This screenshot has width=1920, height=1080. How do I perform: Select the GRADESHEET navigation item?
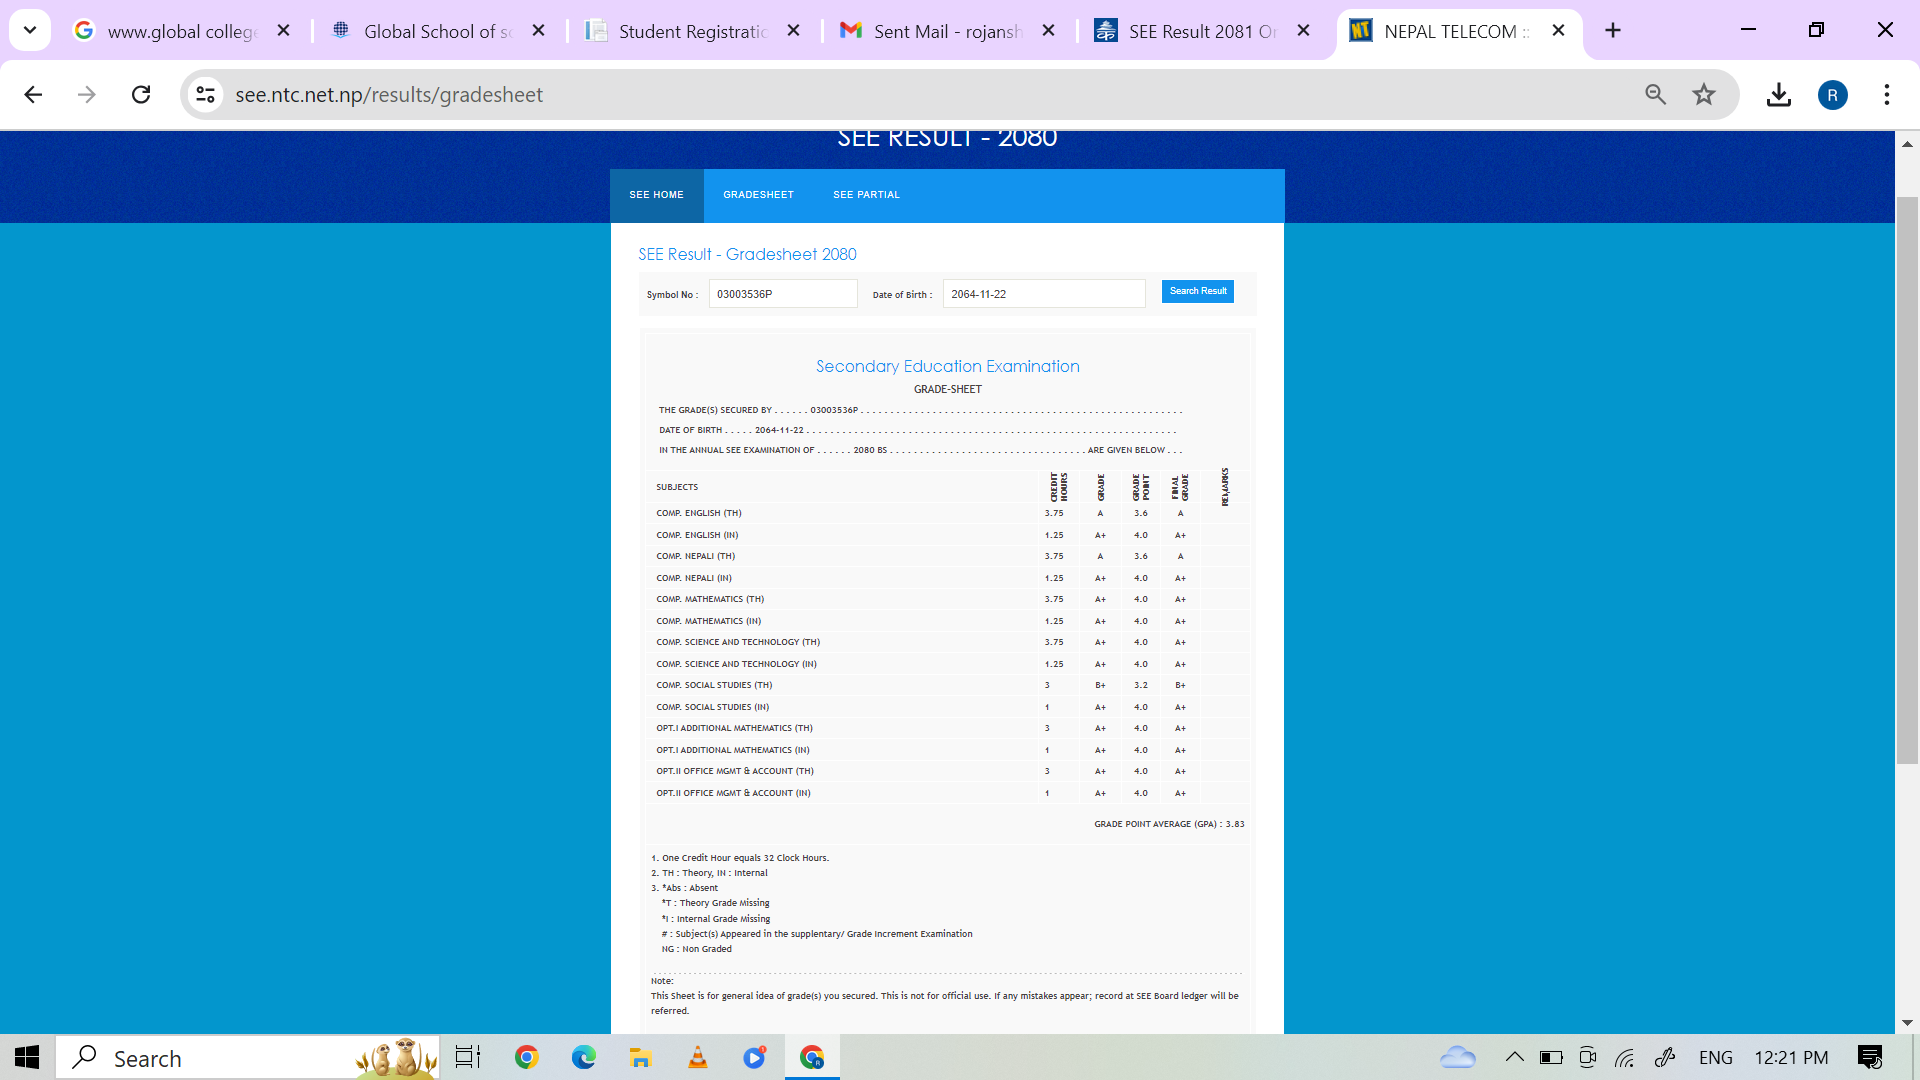click(758, 195)
